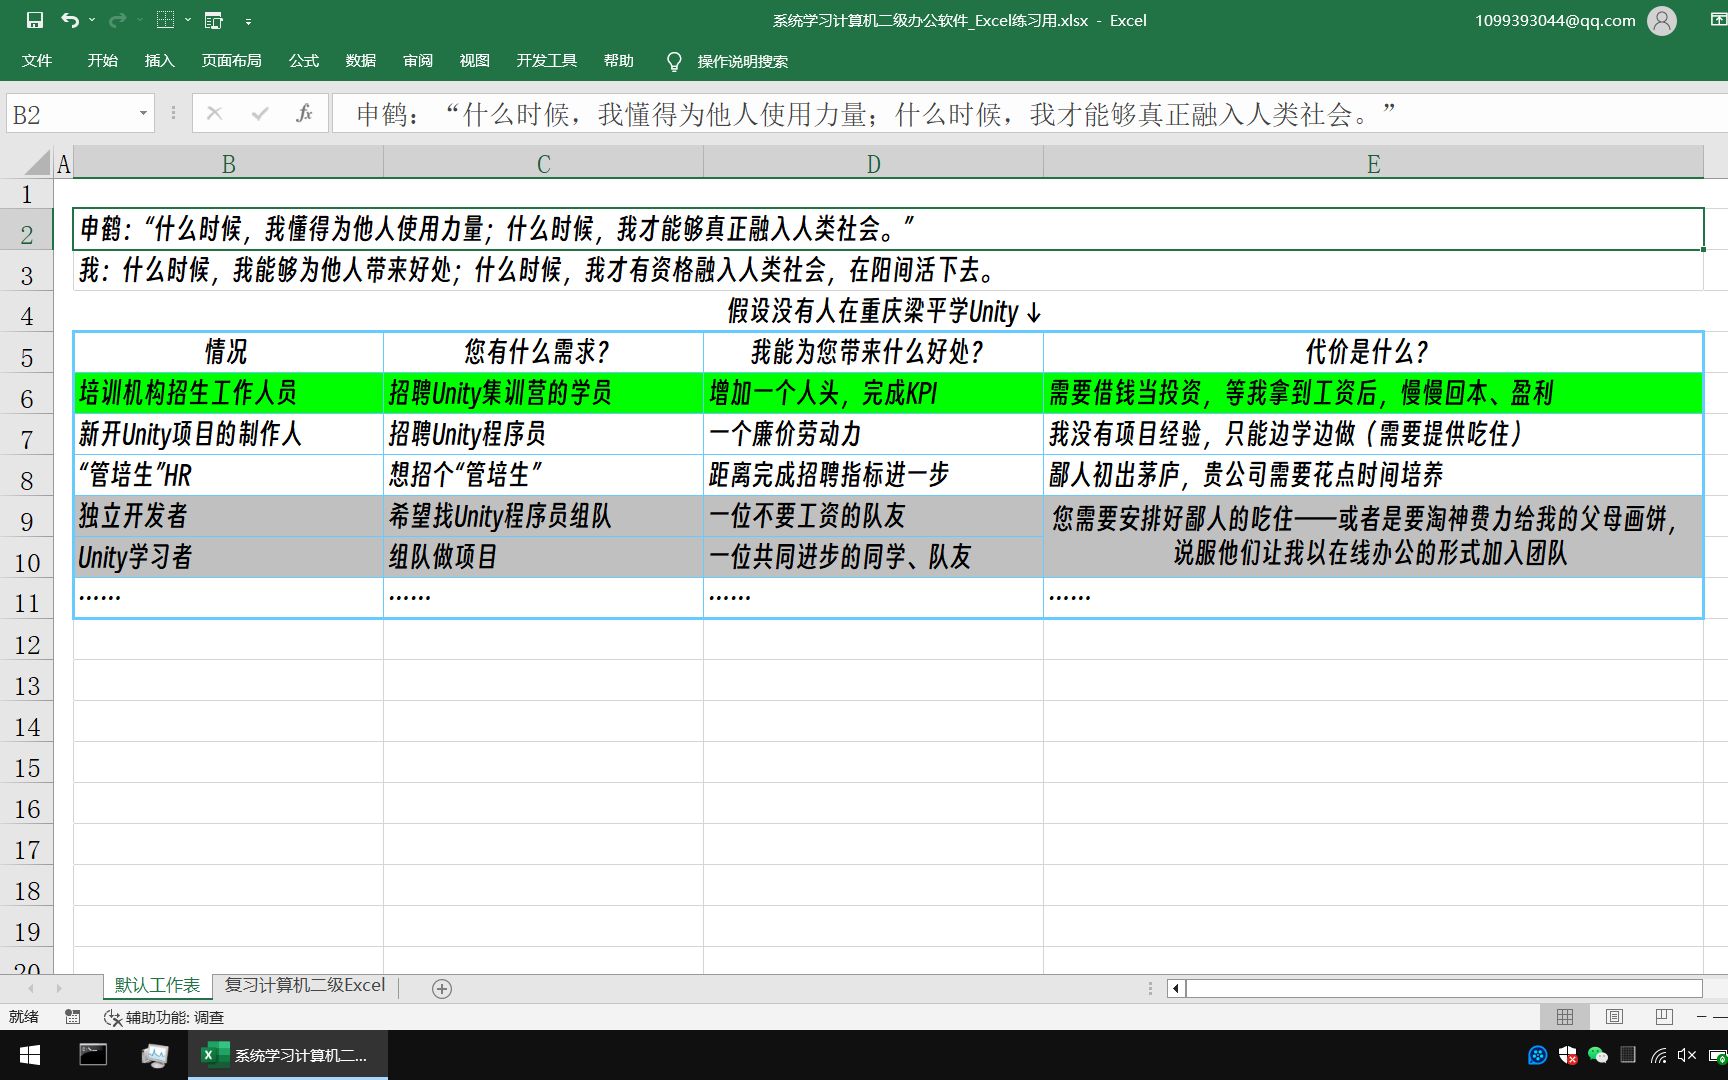Click the Excel taskbar button

pos(288,1055)
